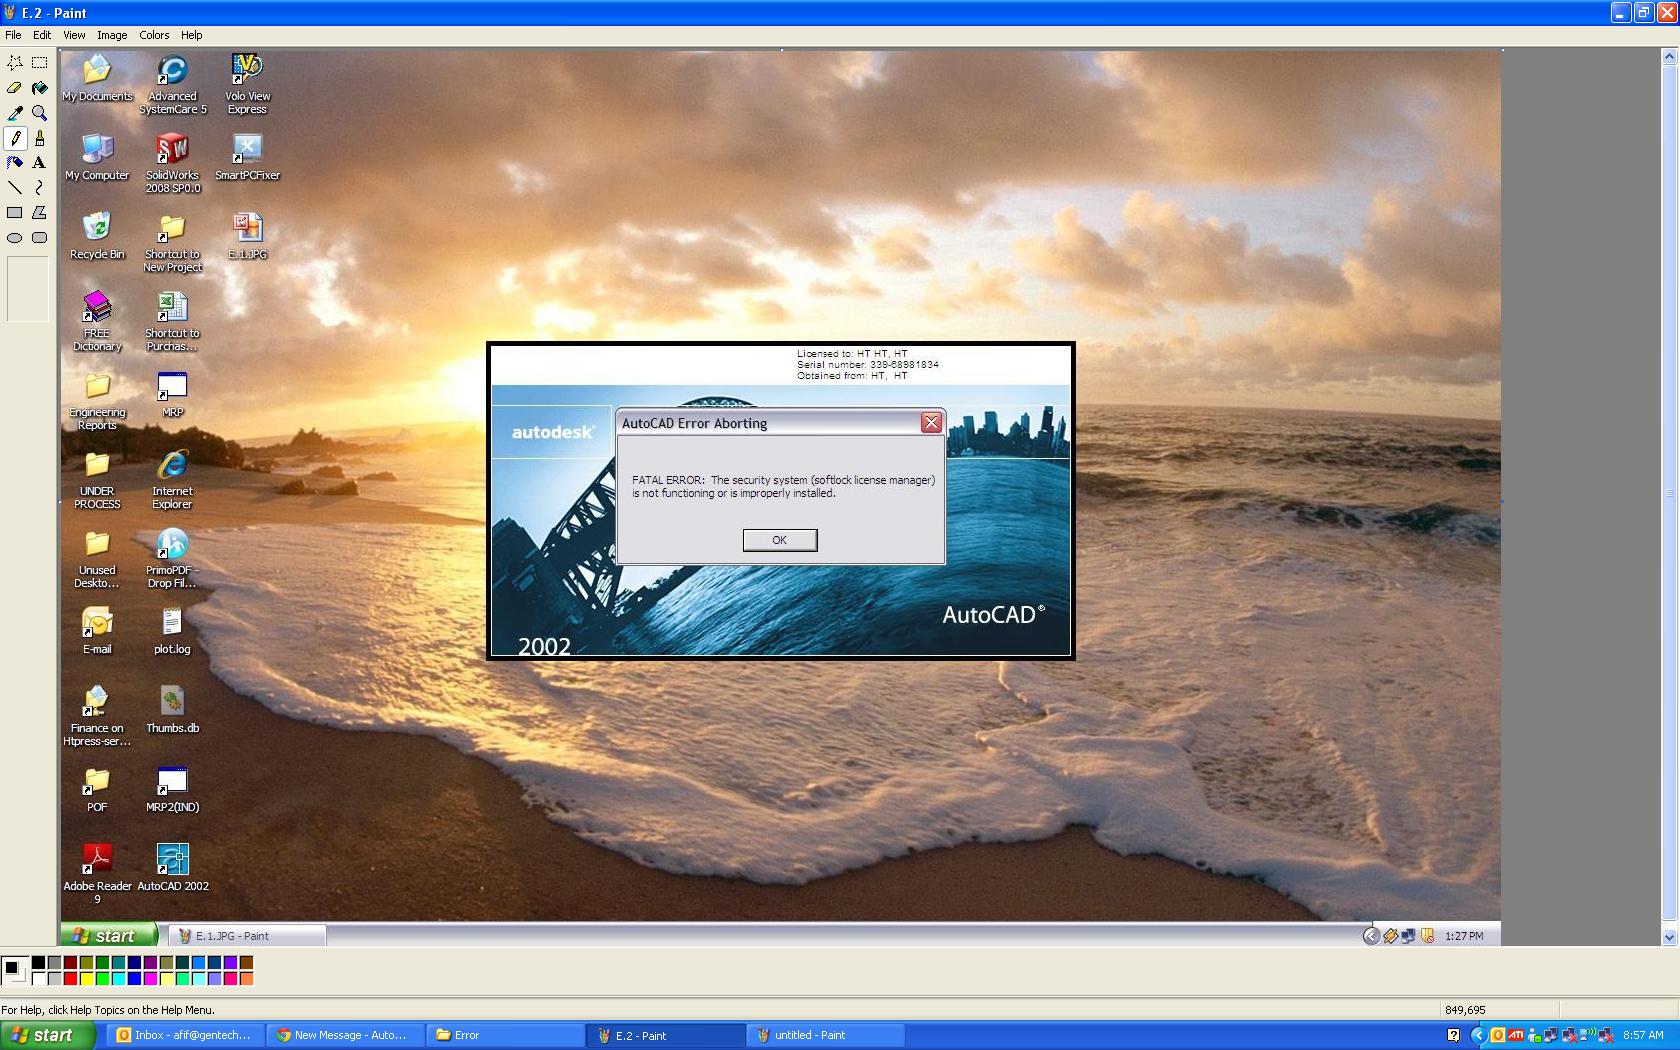Click the E.2 - Paint taskbar button
The image size is (1680, 1050).
tap(665, 1036)
